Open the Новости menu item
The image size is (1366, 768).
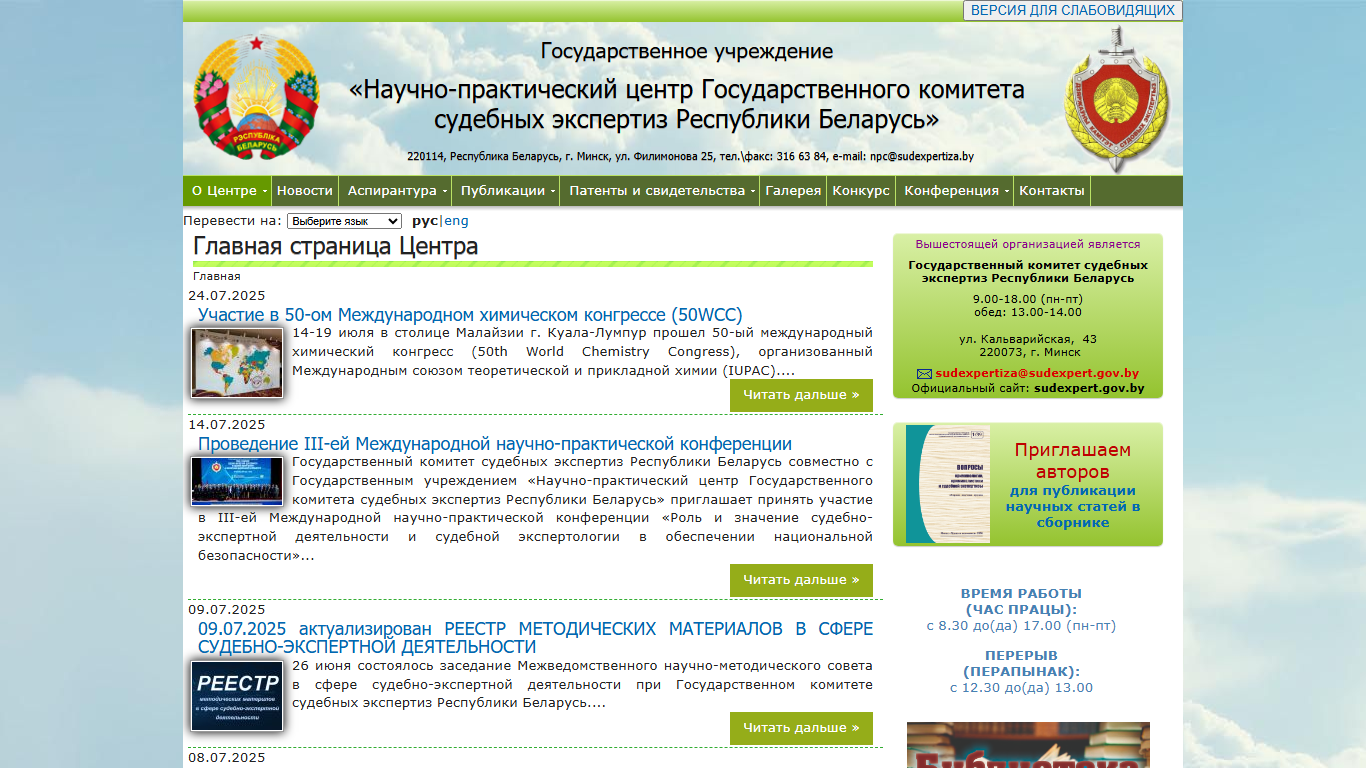click(x=305, y=191)
